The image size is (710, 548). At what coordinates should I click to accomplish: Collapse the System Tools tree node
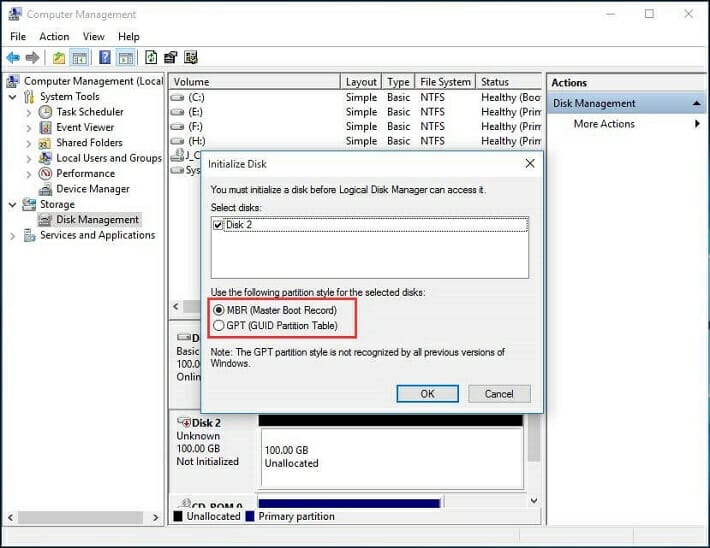tap(13, 97)
